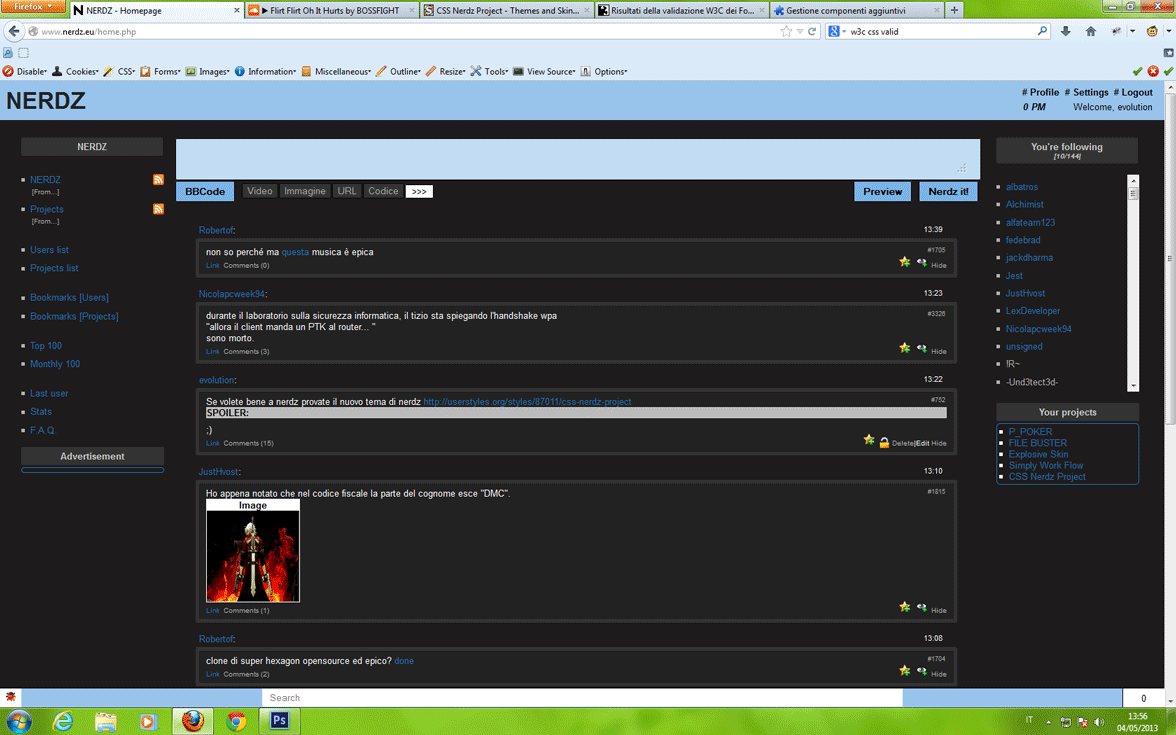Screen dimensions: 1176x735
Task: Click the quote icon on JustHvost's post
Action: click(x=921, y=607)
